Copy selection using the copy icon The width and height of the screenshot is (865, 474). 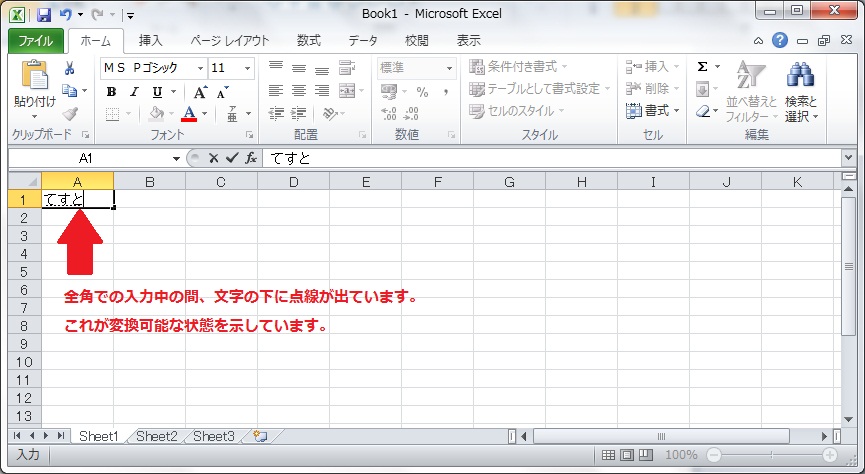[x=70, y=90]
